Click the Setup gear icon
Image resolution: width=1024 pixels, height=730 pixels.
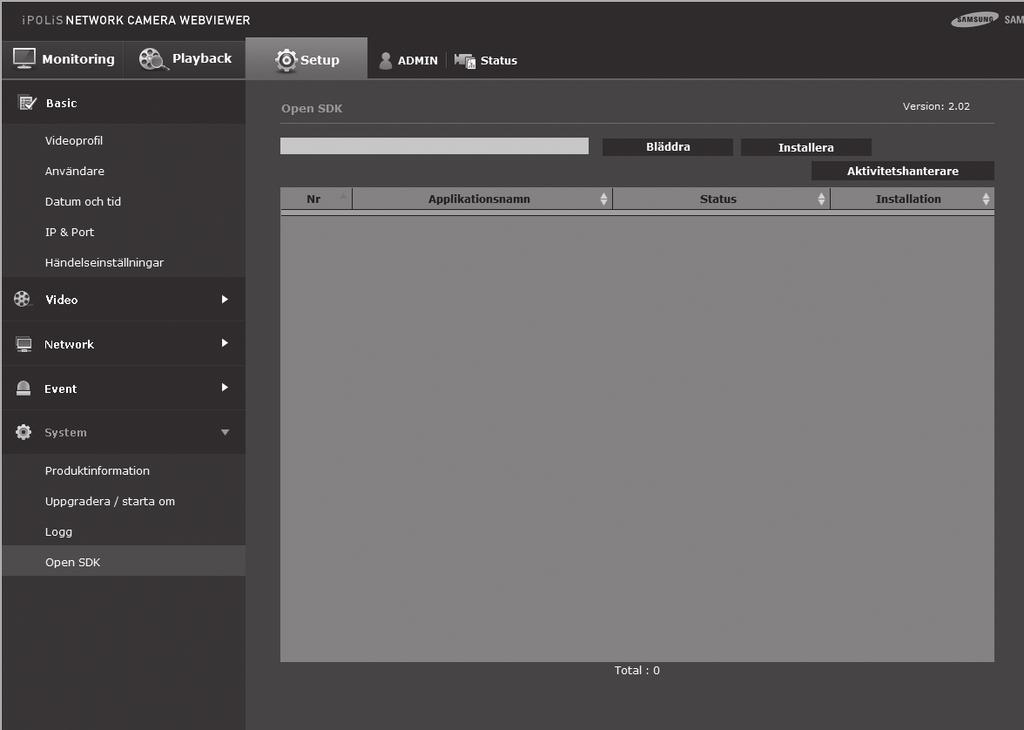tap(286, 60)
